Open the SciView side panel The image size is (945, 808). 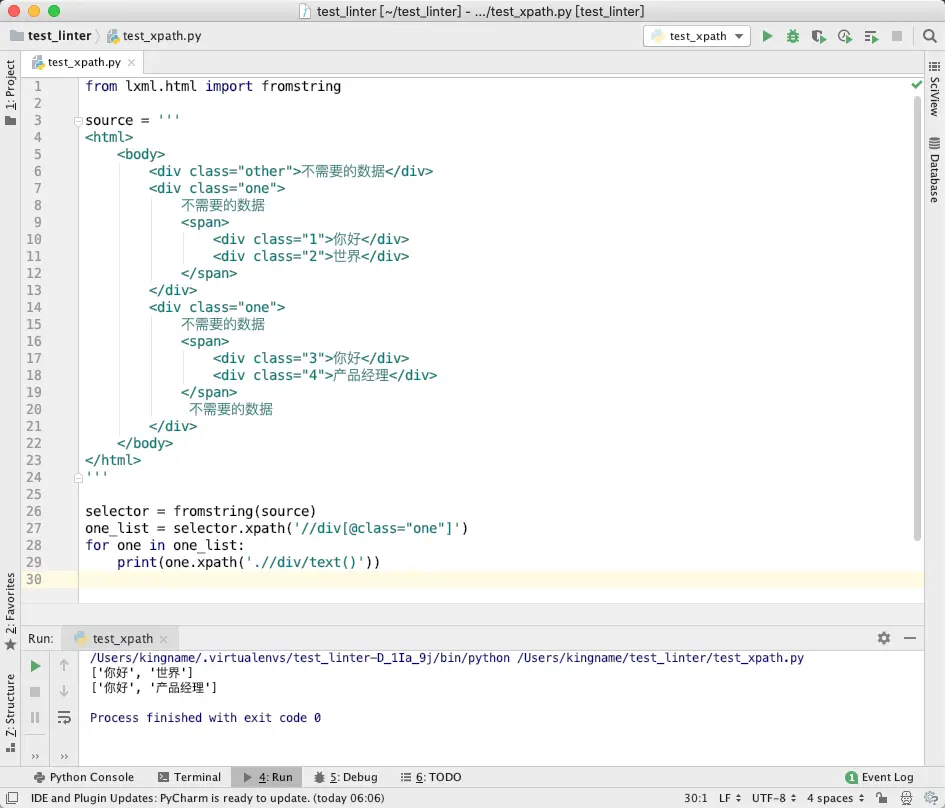coord(934,89)
